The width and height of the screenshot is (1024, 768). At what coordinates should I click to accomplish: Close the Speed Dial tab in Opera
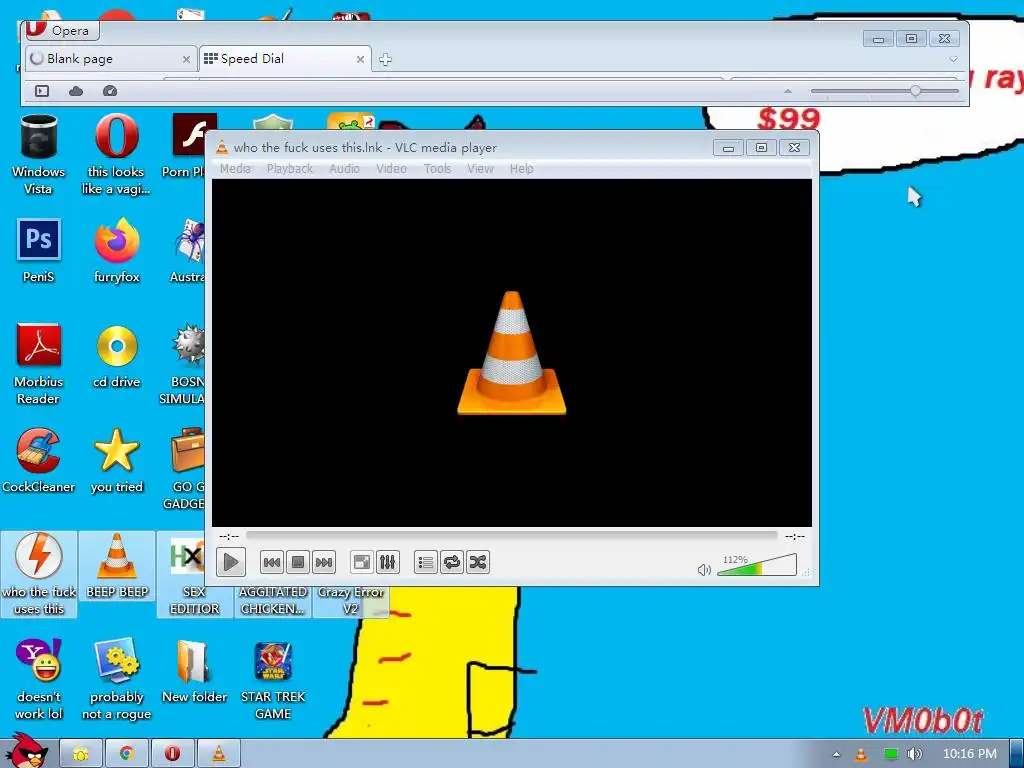pos(360,59)
